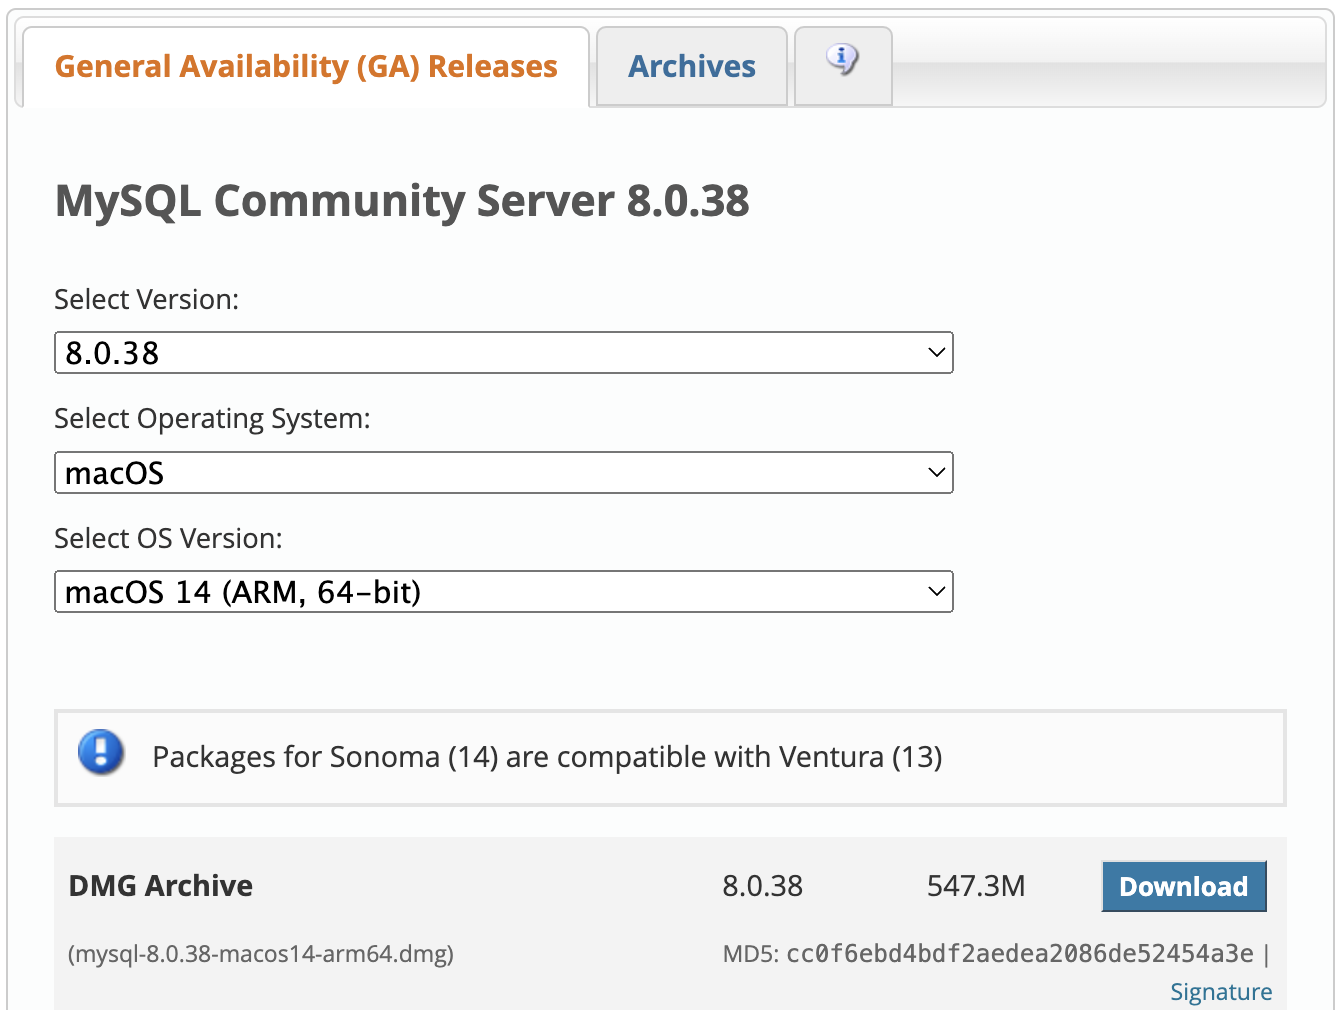Image resolution: width=1338 pixels, height=1010 pixels.
Task: Click the MD5 checksum value text
Action: click(1020, 953)
